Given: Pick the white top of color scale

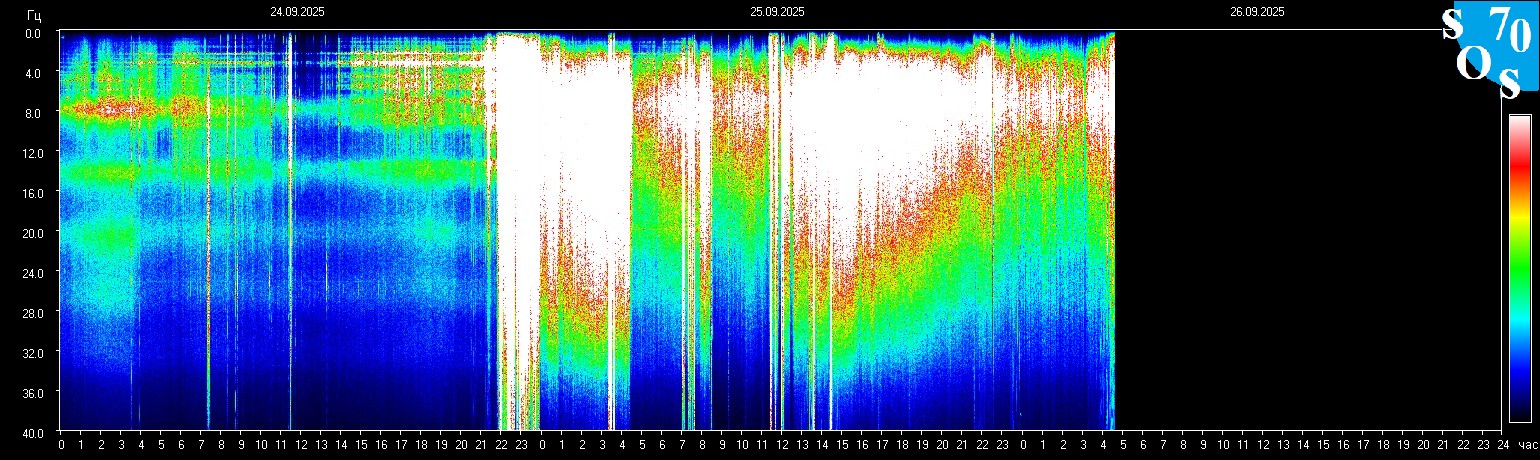Looking at the screenshot, I should tap(1519, 124).
